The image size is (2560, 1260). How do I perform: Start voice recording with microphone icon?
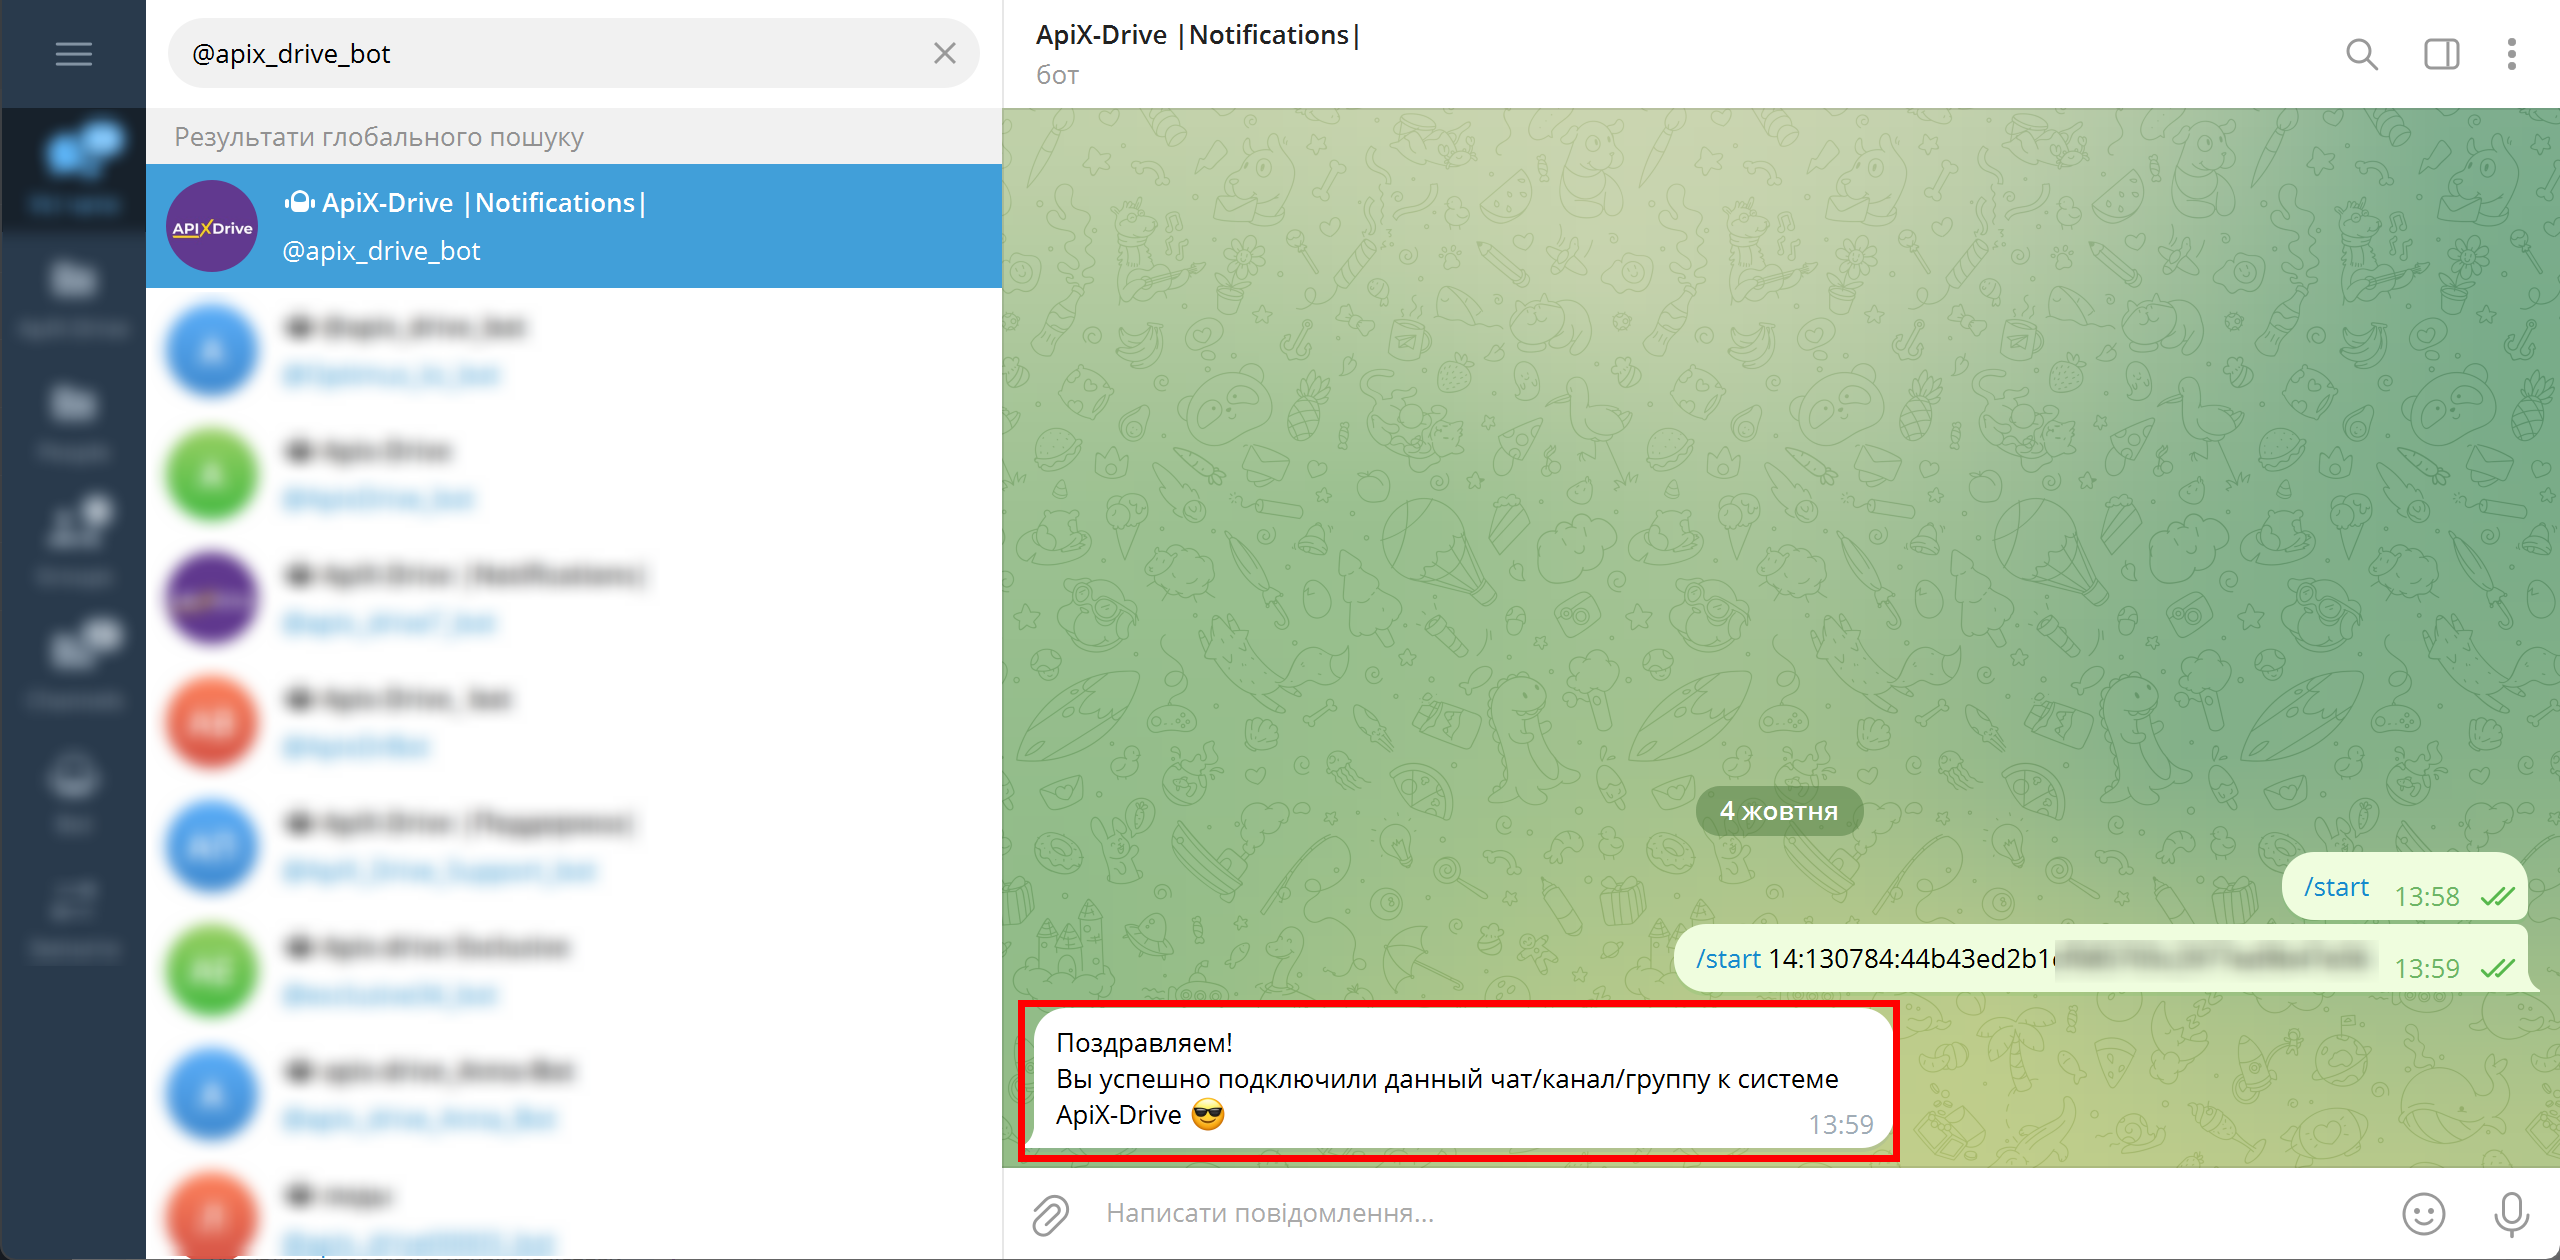coord(2511,1214)
